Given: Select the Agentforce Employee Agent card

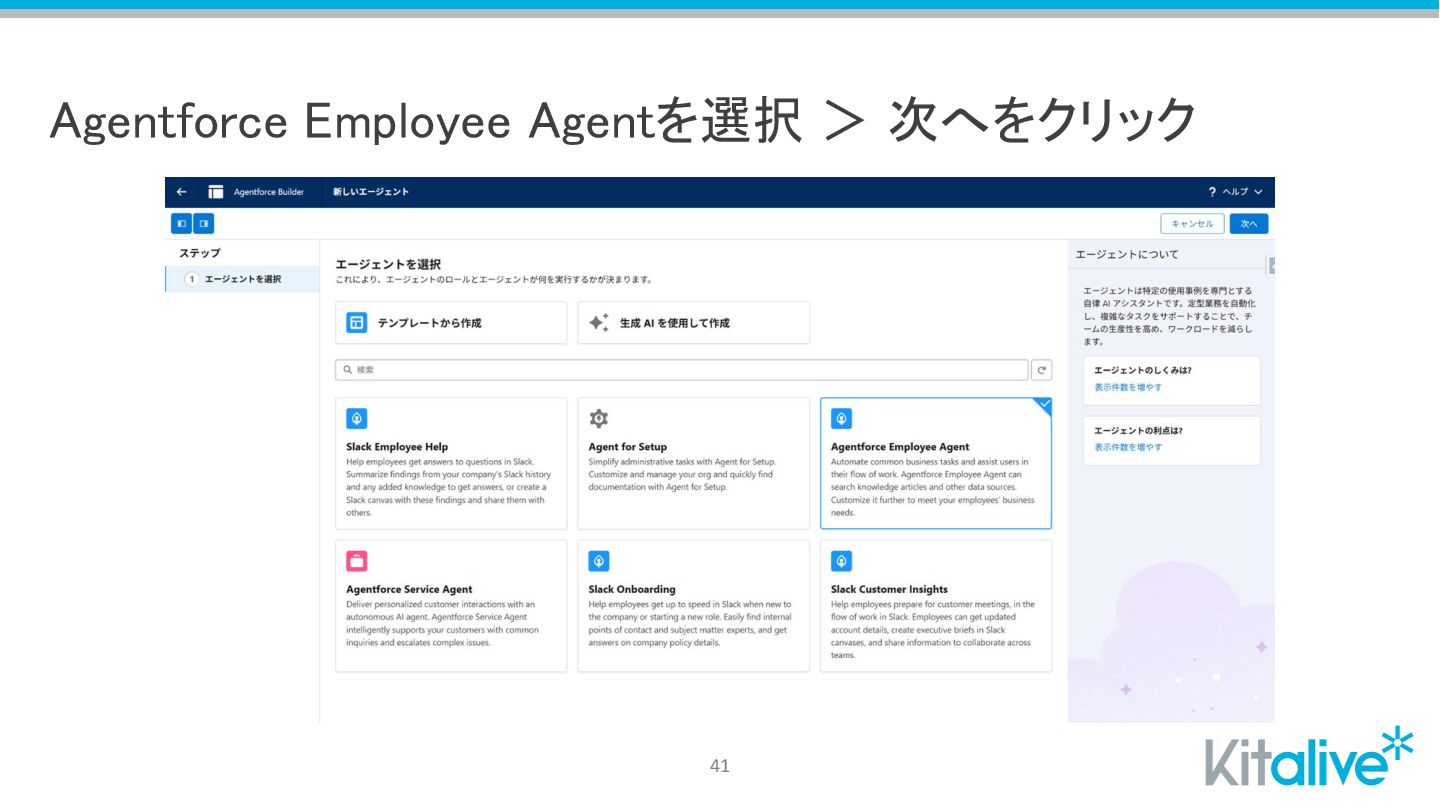Looking at the screenshot, I should click(936, 463).
